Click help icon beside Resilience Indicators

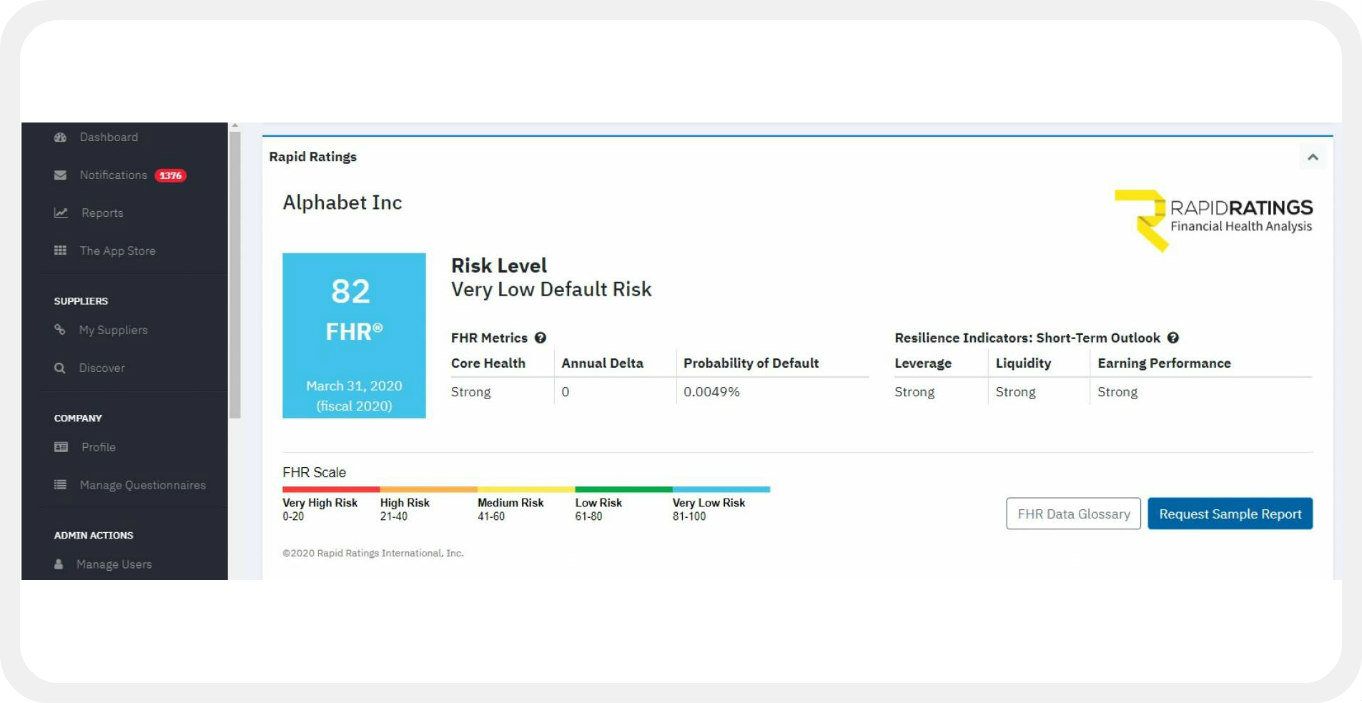(x=1173, y=338)
